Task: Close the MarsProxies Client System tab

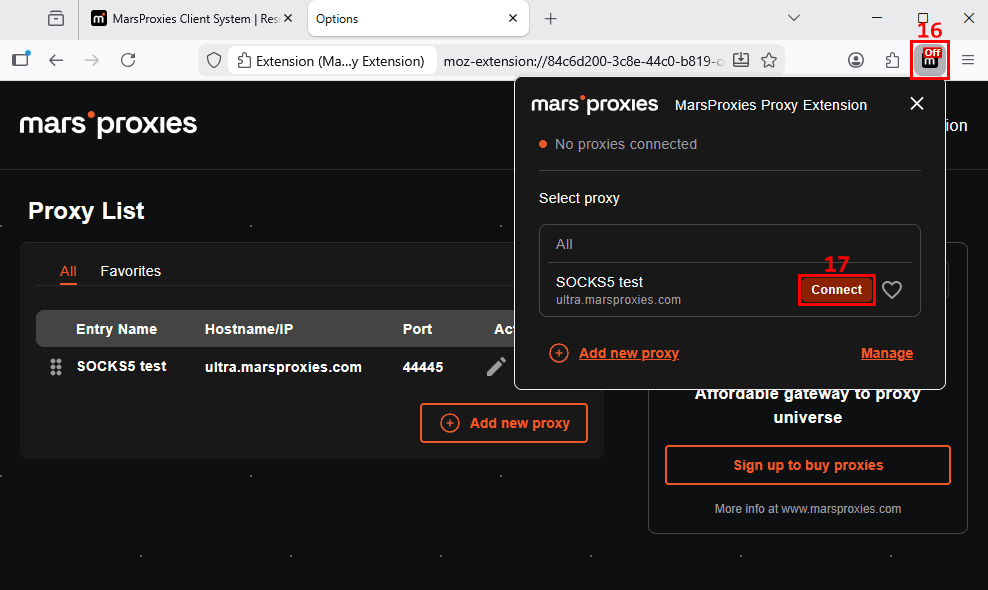Action: [288, 18]
